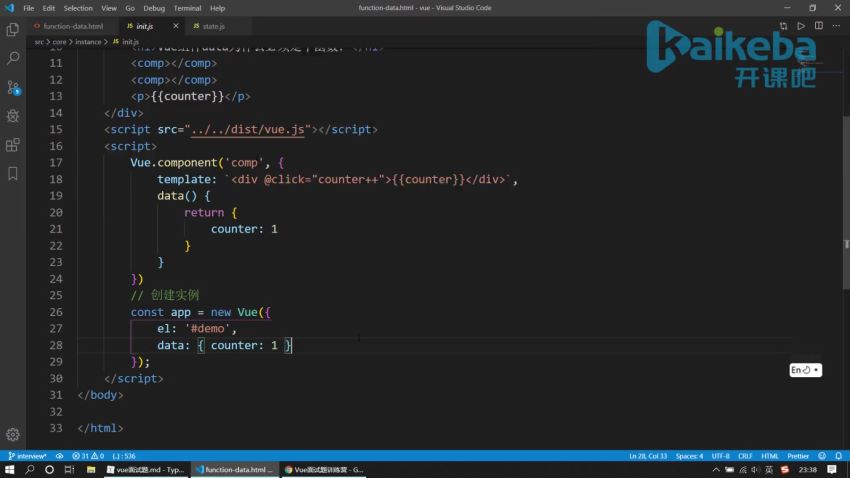Open the Explorer view in activity bar

pos(12,29)
